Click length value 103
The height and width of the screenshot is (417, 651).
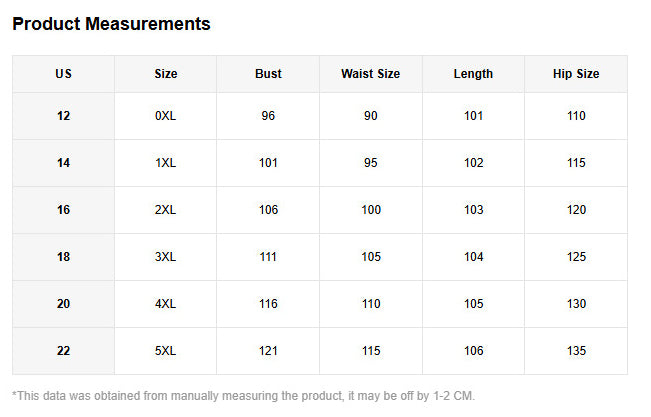pos(473,210)
